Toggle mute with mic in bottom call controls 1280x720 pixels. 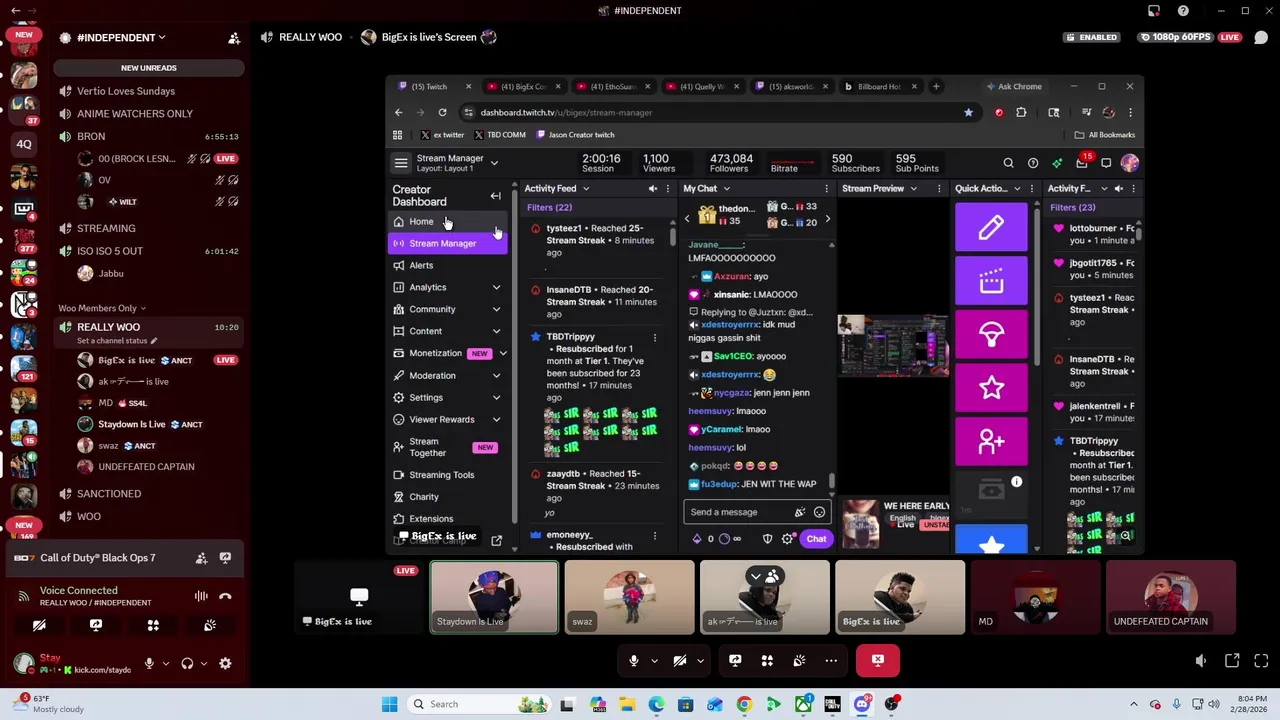(x=633, y=660)
